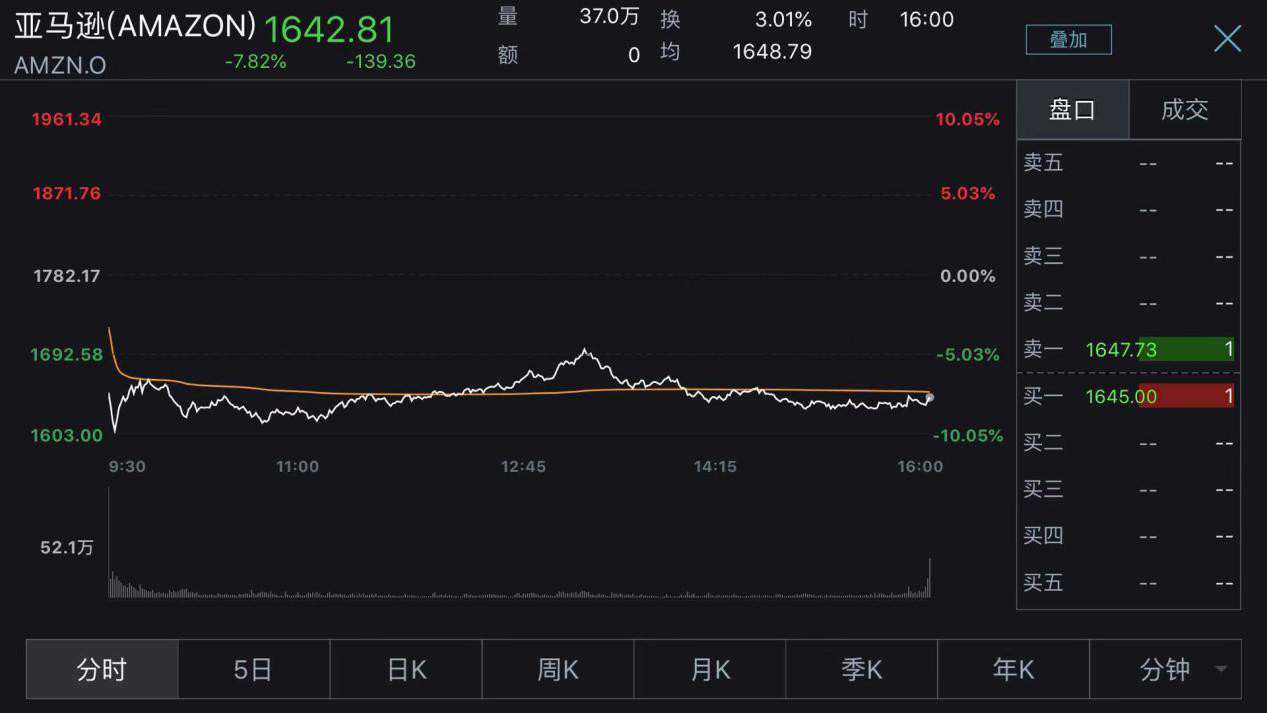Click the 12:45 time axis label
The image size is (1267, 713).
pyautogui.click(x=523, y=466)
